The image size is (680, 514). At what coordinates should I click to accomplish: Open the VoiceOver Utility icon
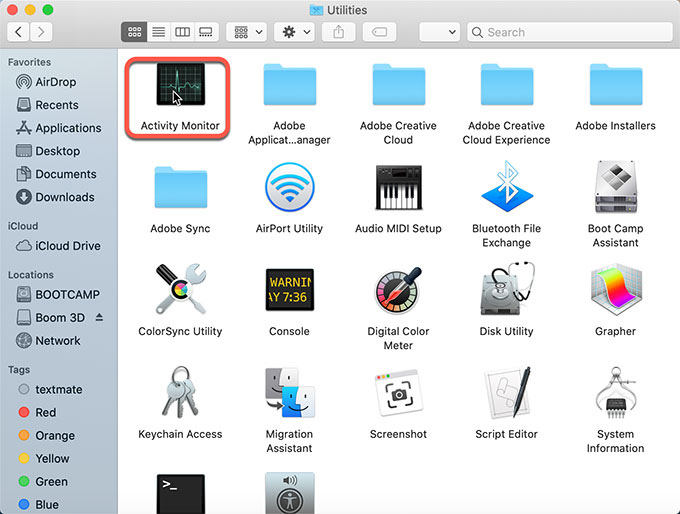(x=290, y=493)
